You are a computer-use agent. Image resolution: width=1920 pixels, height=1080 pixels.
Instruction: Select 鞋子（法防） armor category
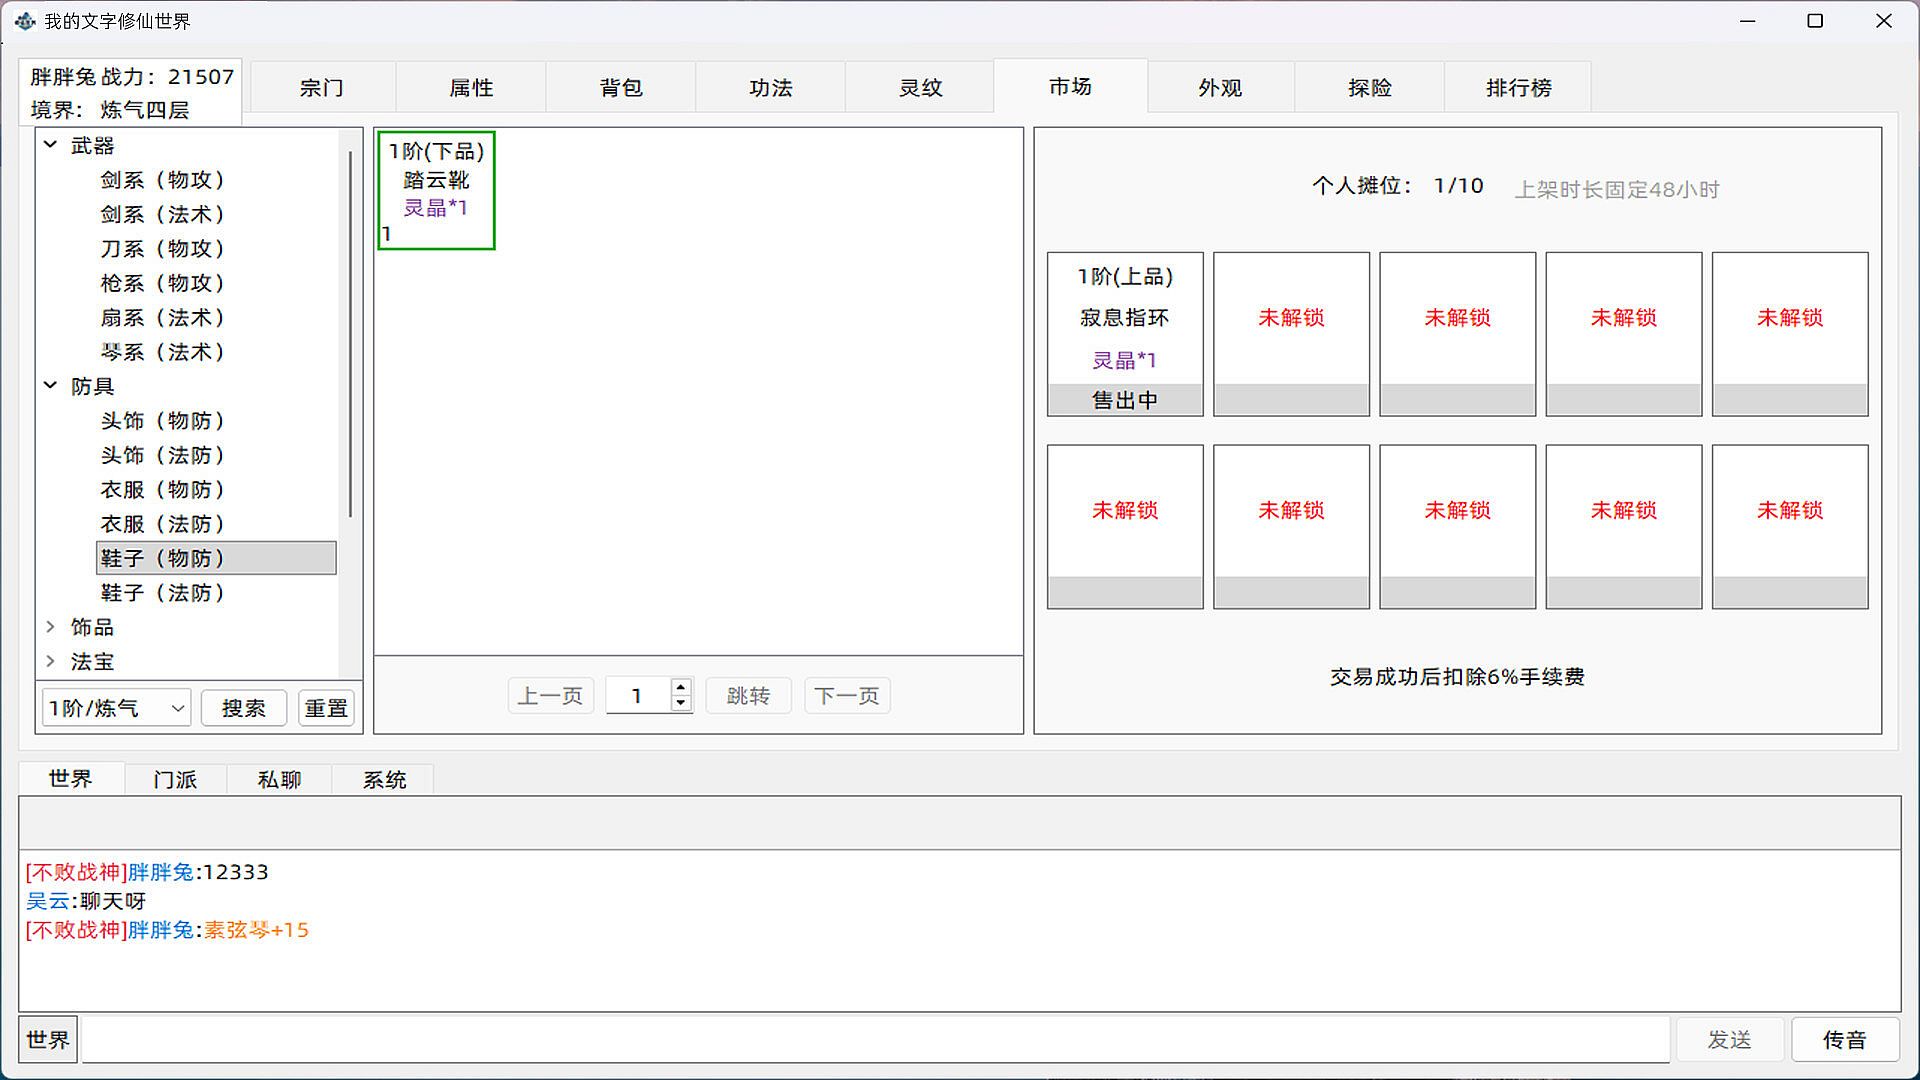tap(163, 593)
